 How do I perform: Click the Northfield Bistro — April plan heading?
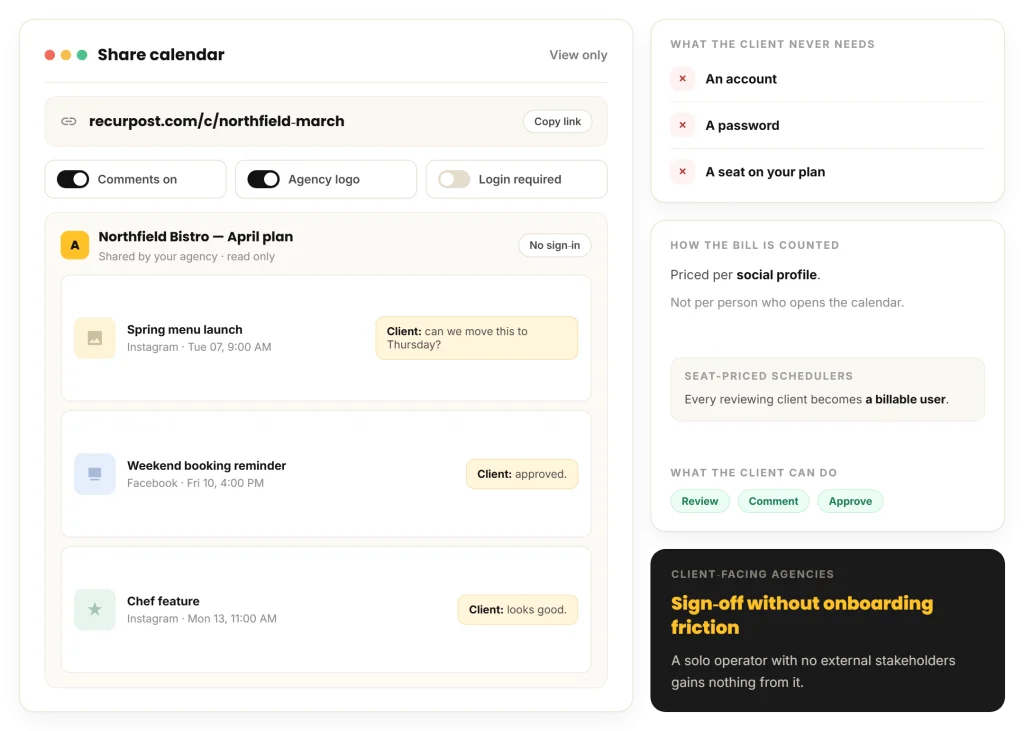(x=196, y=237)
